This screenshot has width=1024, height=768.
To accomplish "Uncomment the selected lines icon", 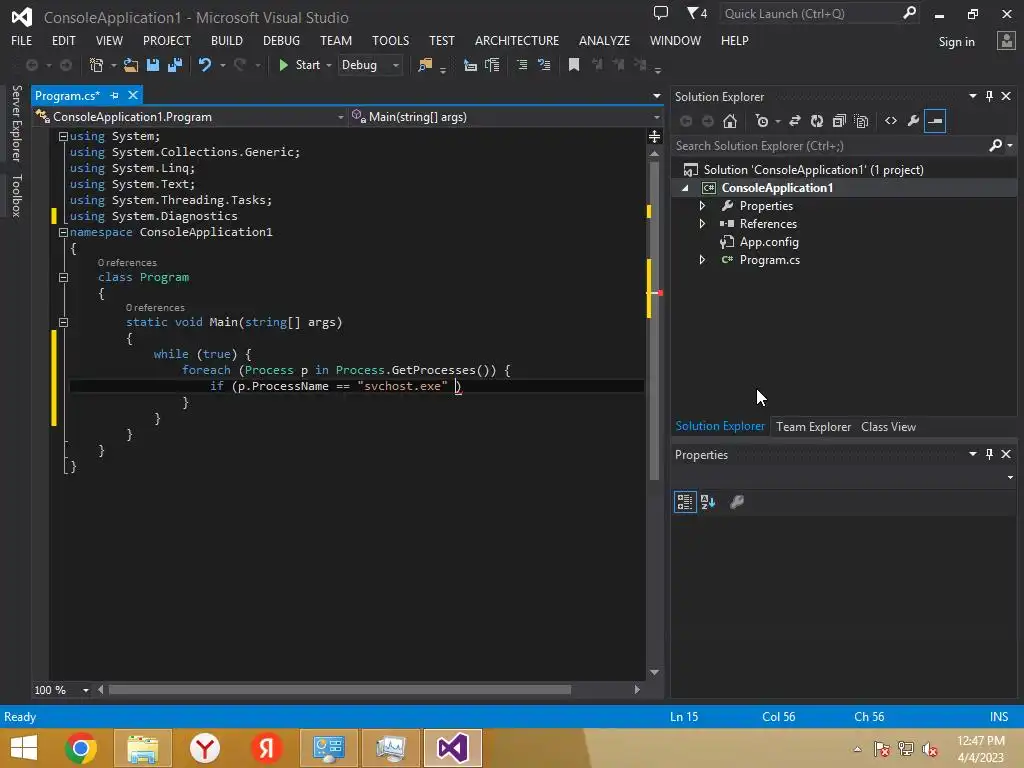I will [x=543, y=65].
